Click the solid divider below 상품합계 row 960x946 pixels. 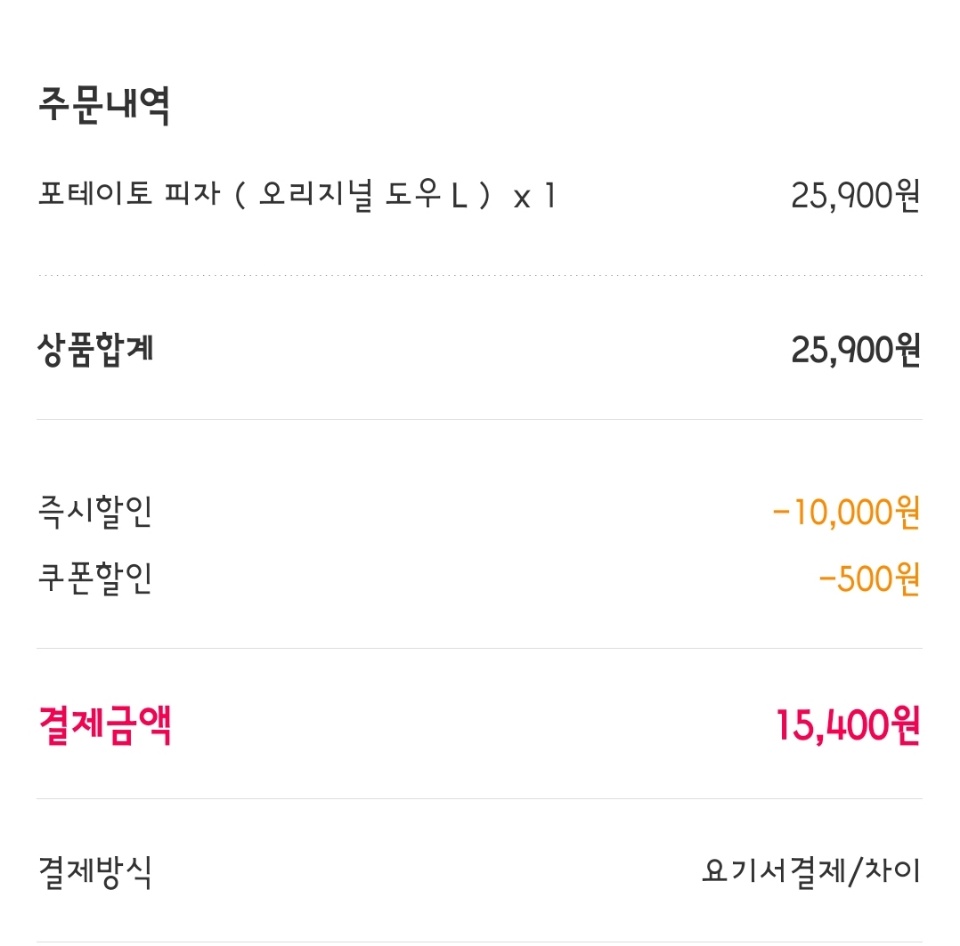(480, 420)
